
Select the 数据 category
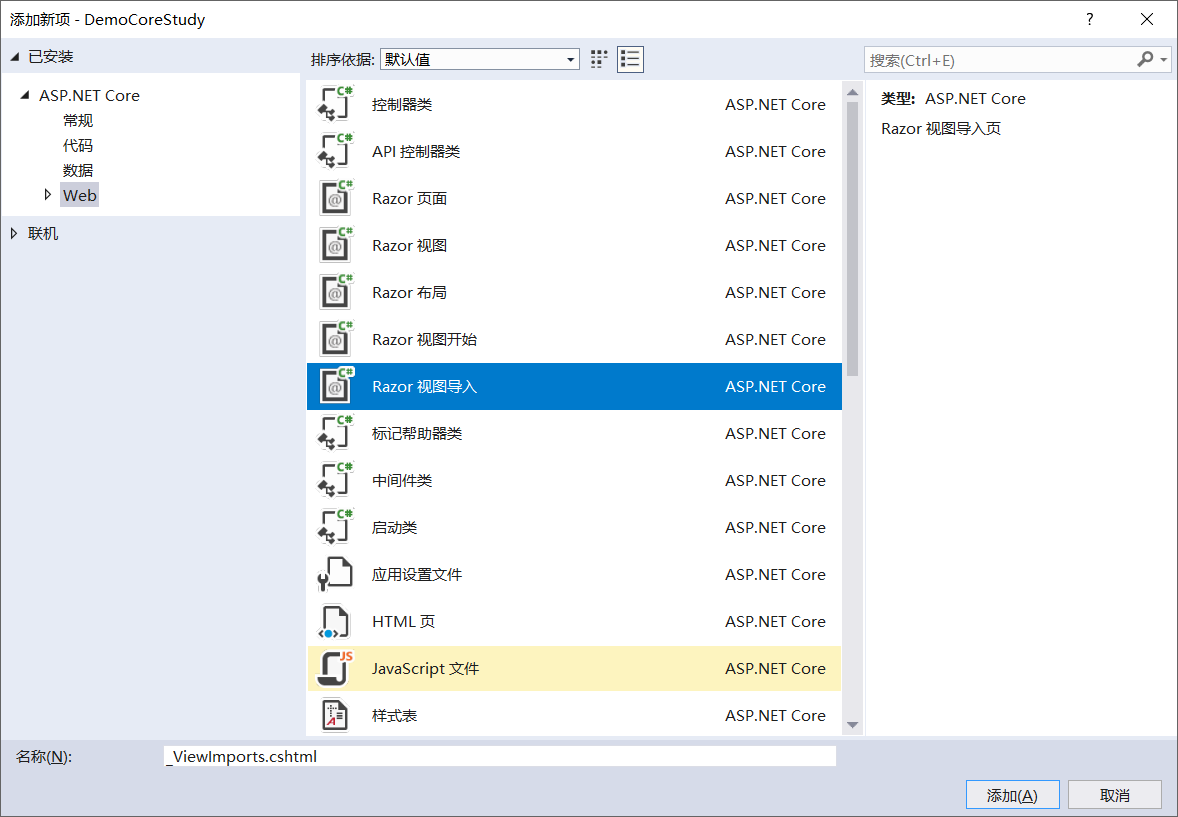(78, 170)
